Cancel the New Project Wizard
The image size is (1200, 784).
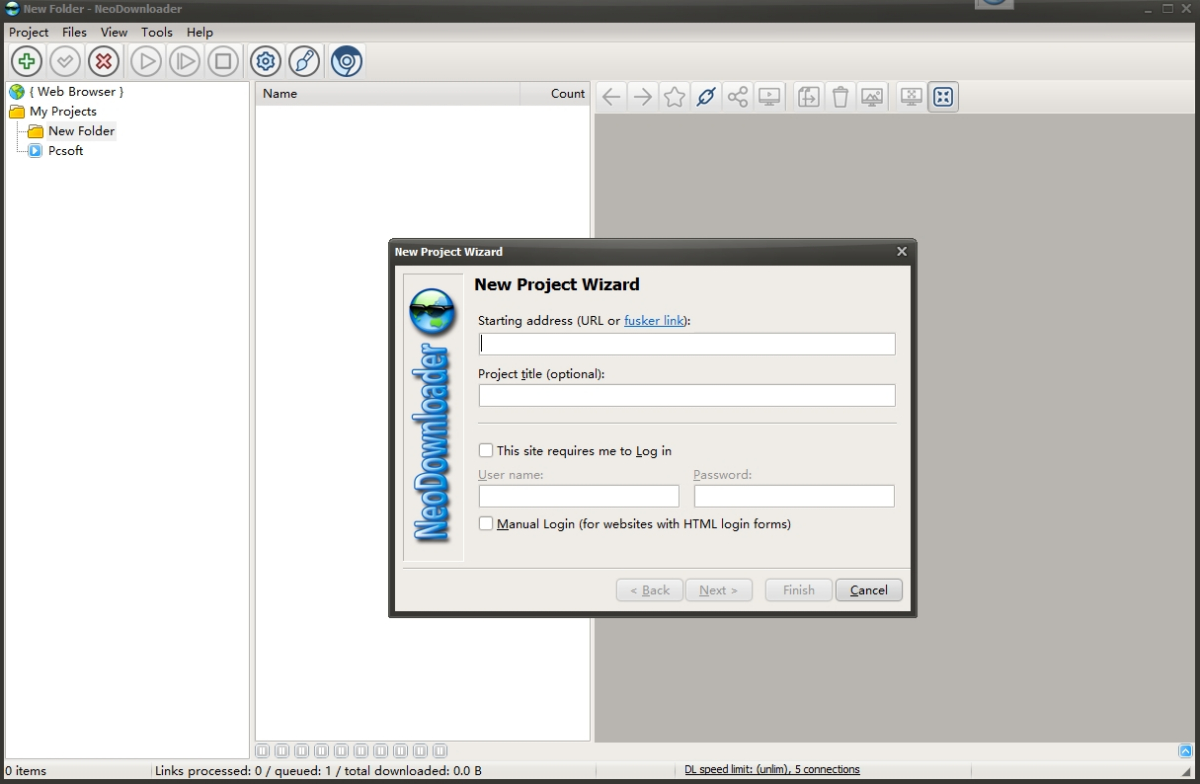pos(868,590)
